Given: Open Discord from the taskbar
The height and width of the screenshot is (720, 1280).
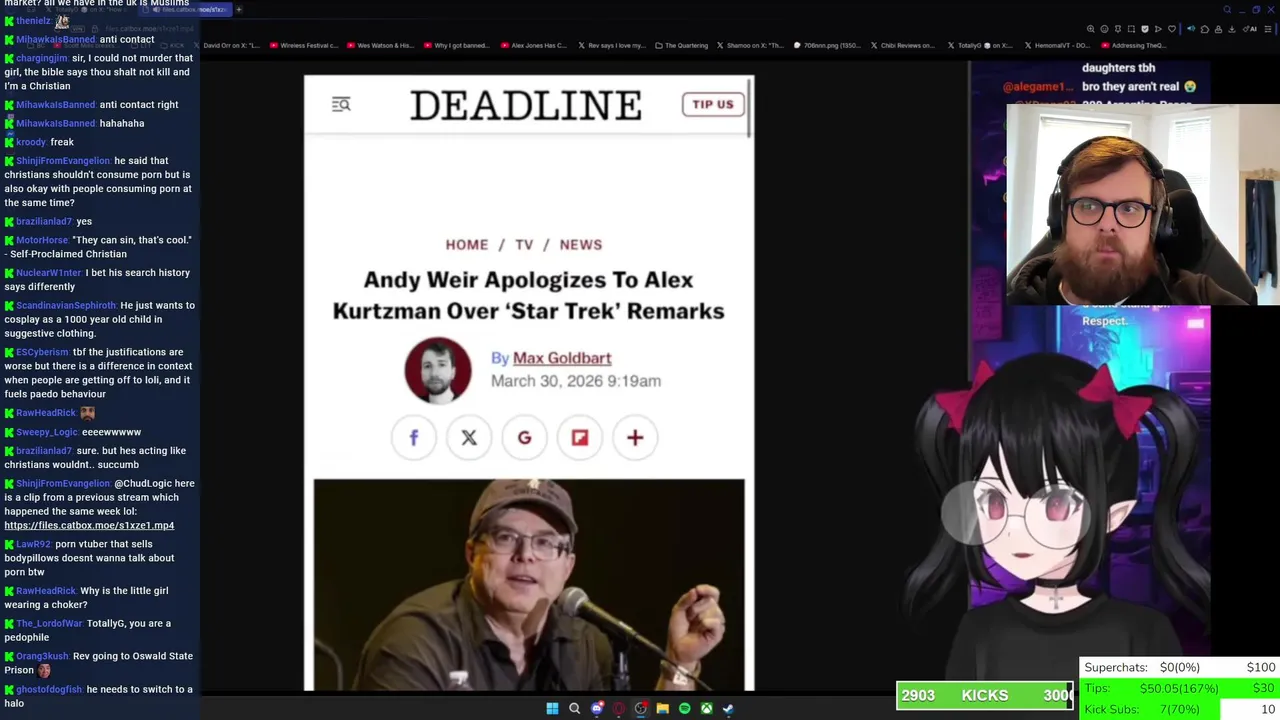Looking at the screenshot, I should point(597,708).
